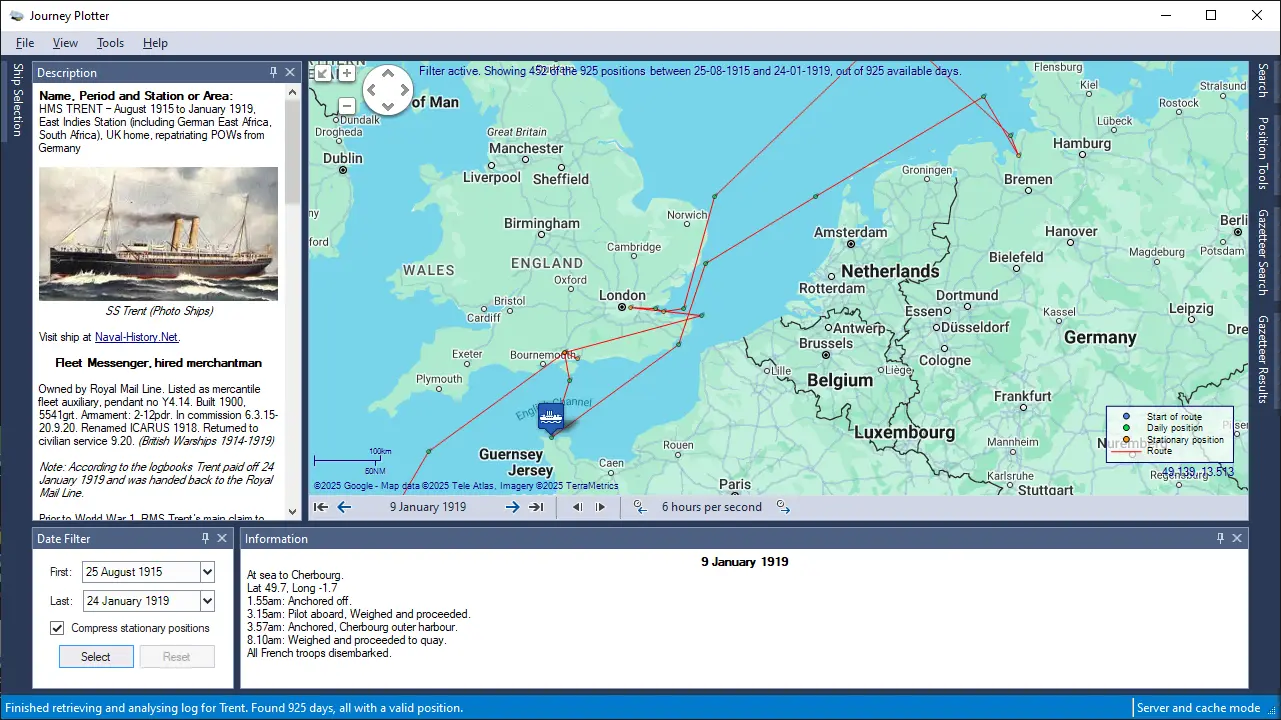Open the File menu

[x=25, y=43]
